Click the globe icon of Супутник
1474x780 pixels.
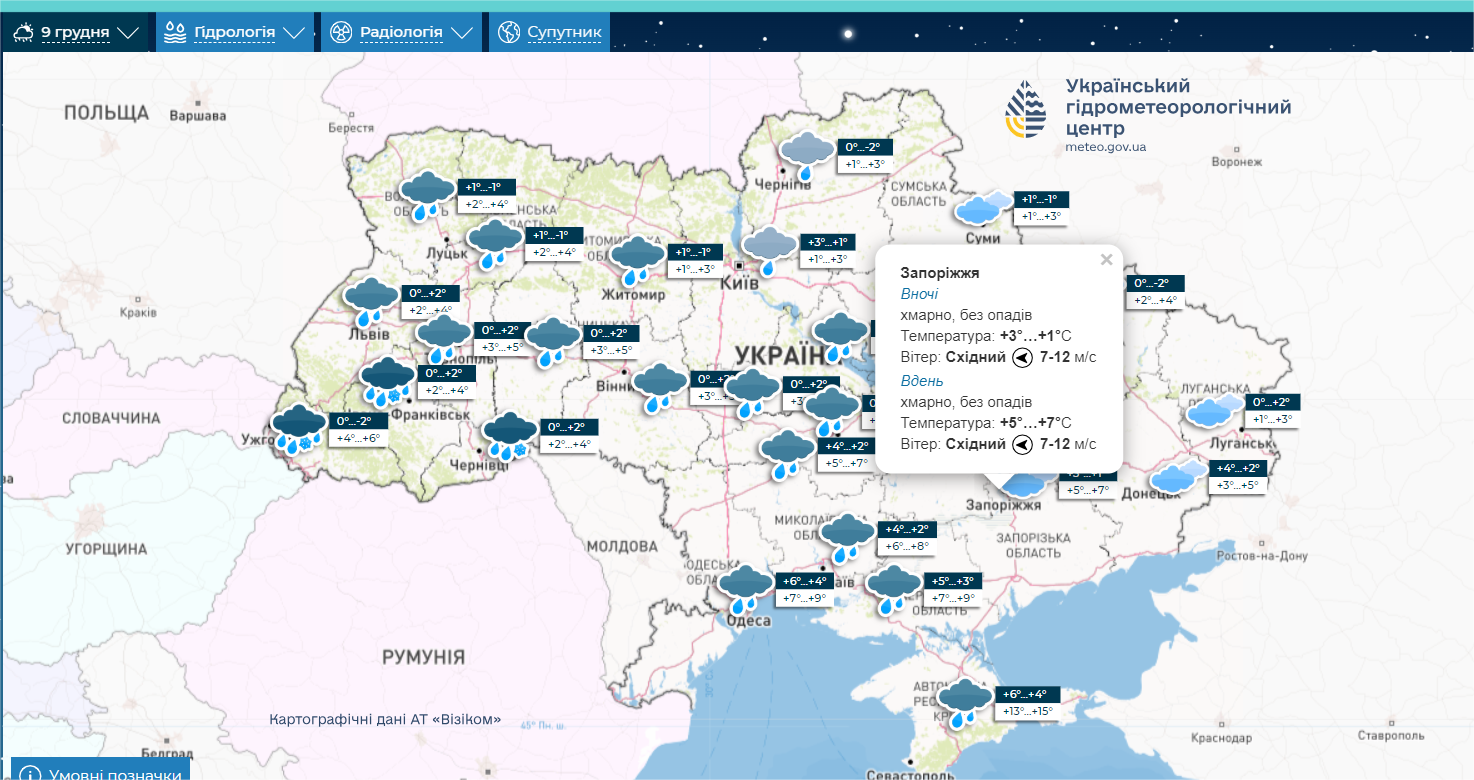pos(509,32)
